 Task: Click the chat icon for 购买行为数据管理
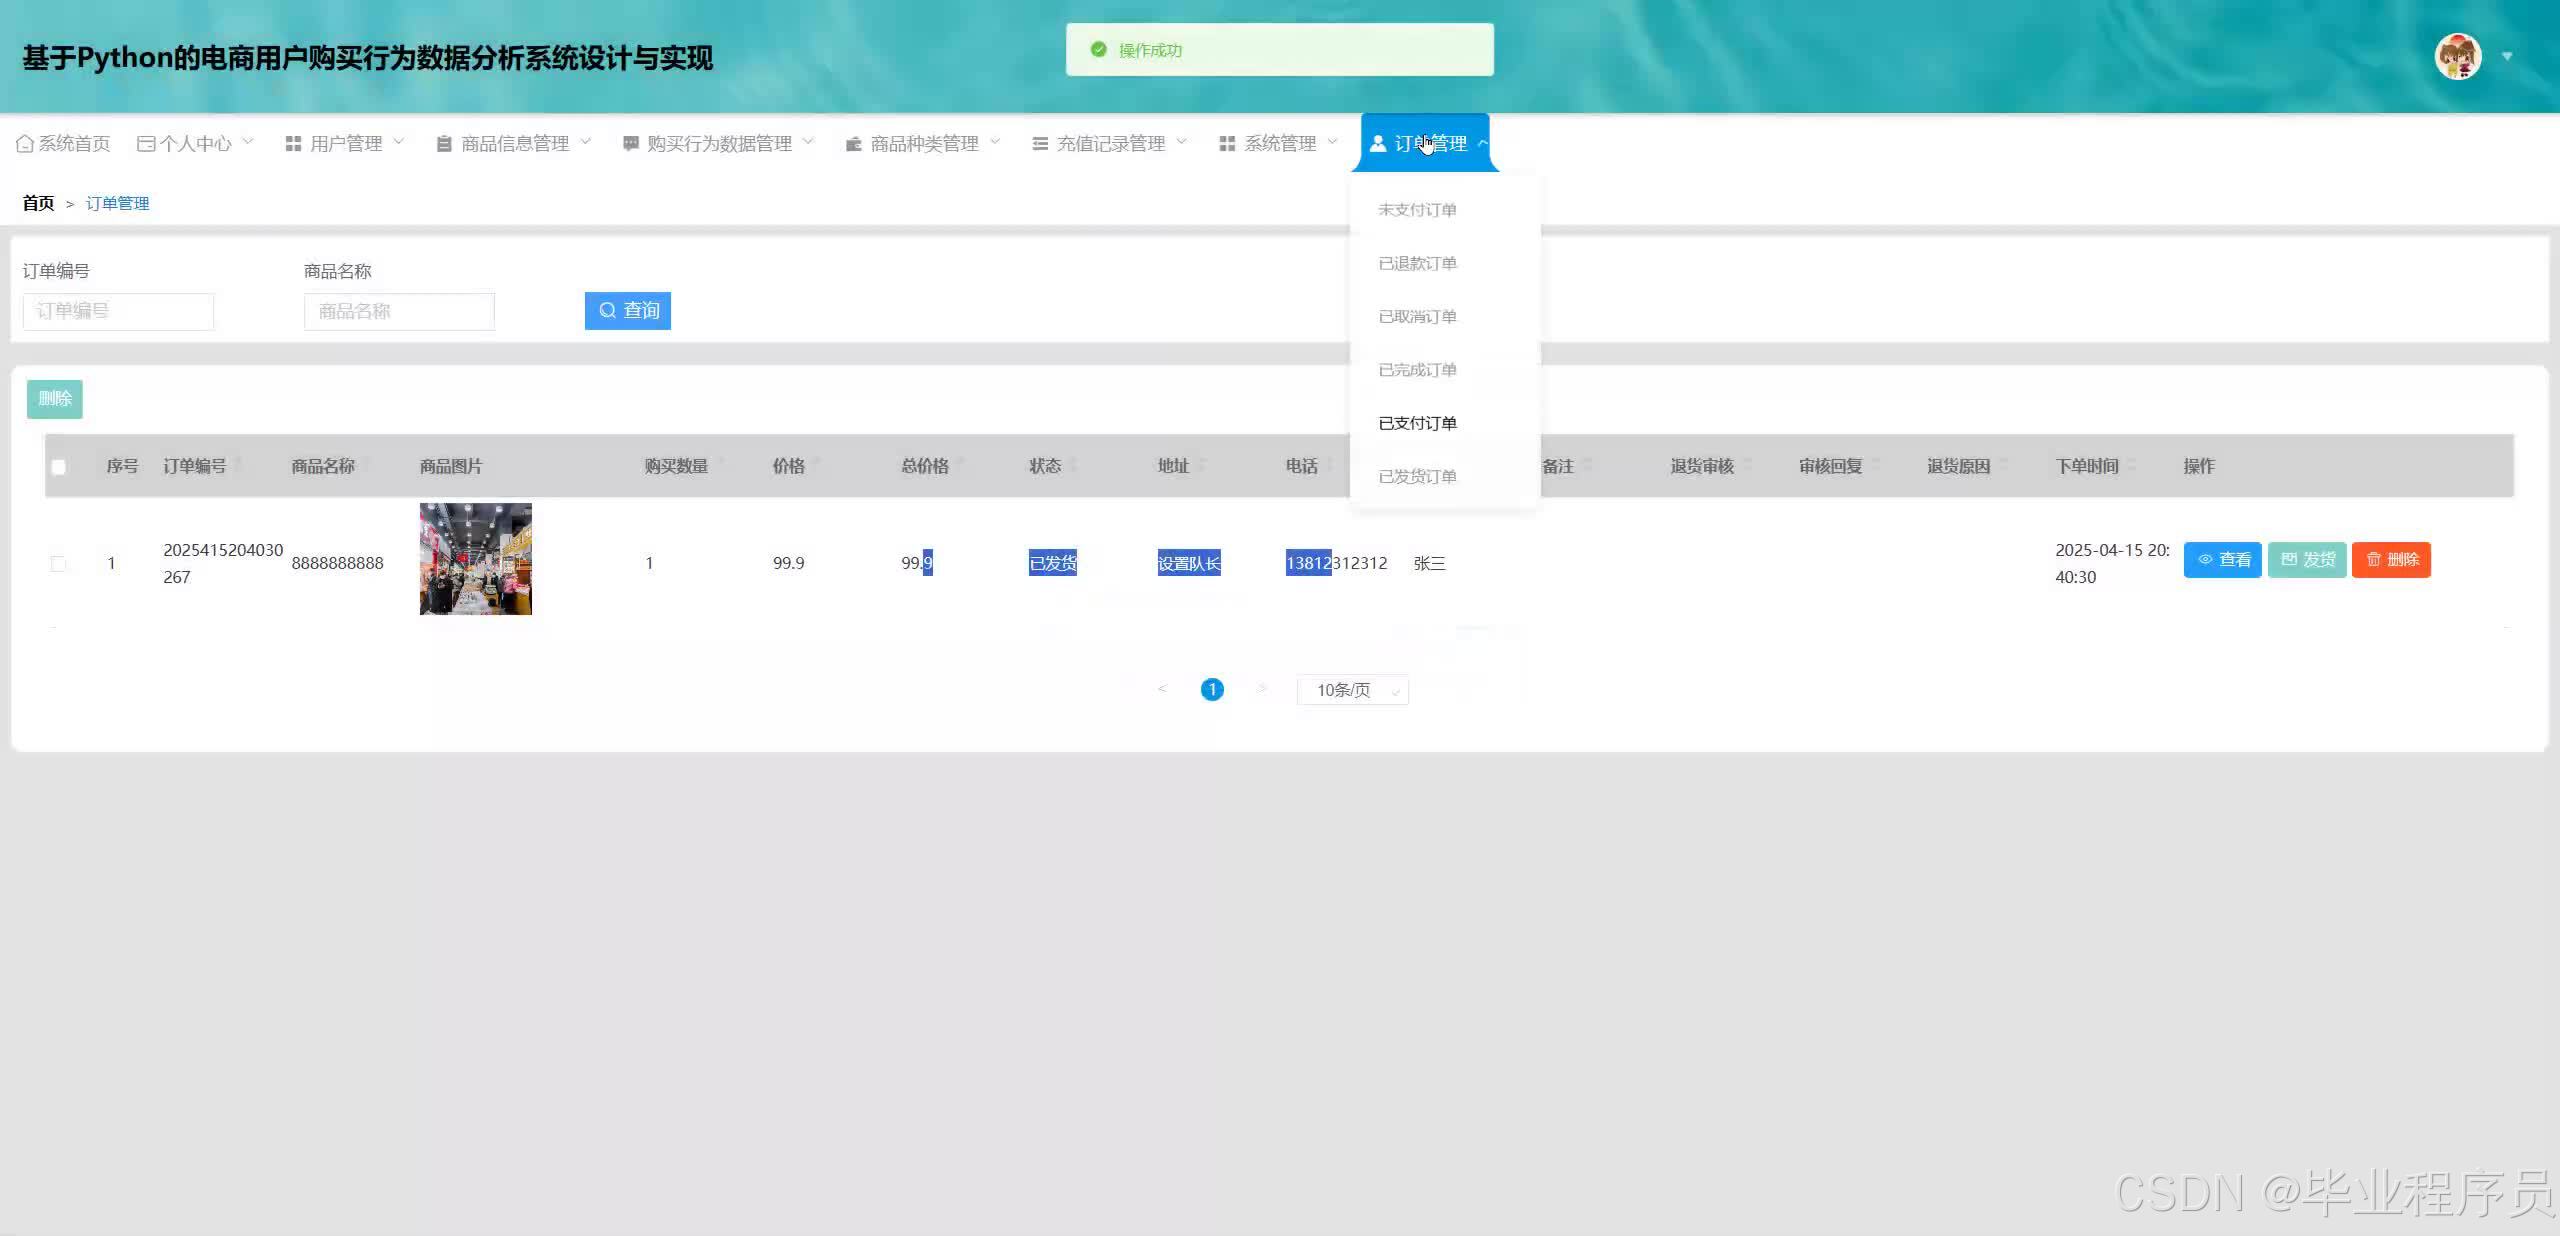(x=631, y=144)
